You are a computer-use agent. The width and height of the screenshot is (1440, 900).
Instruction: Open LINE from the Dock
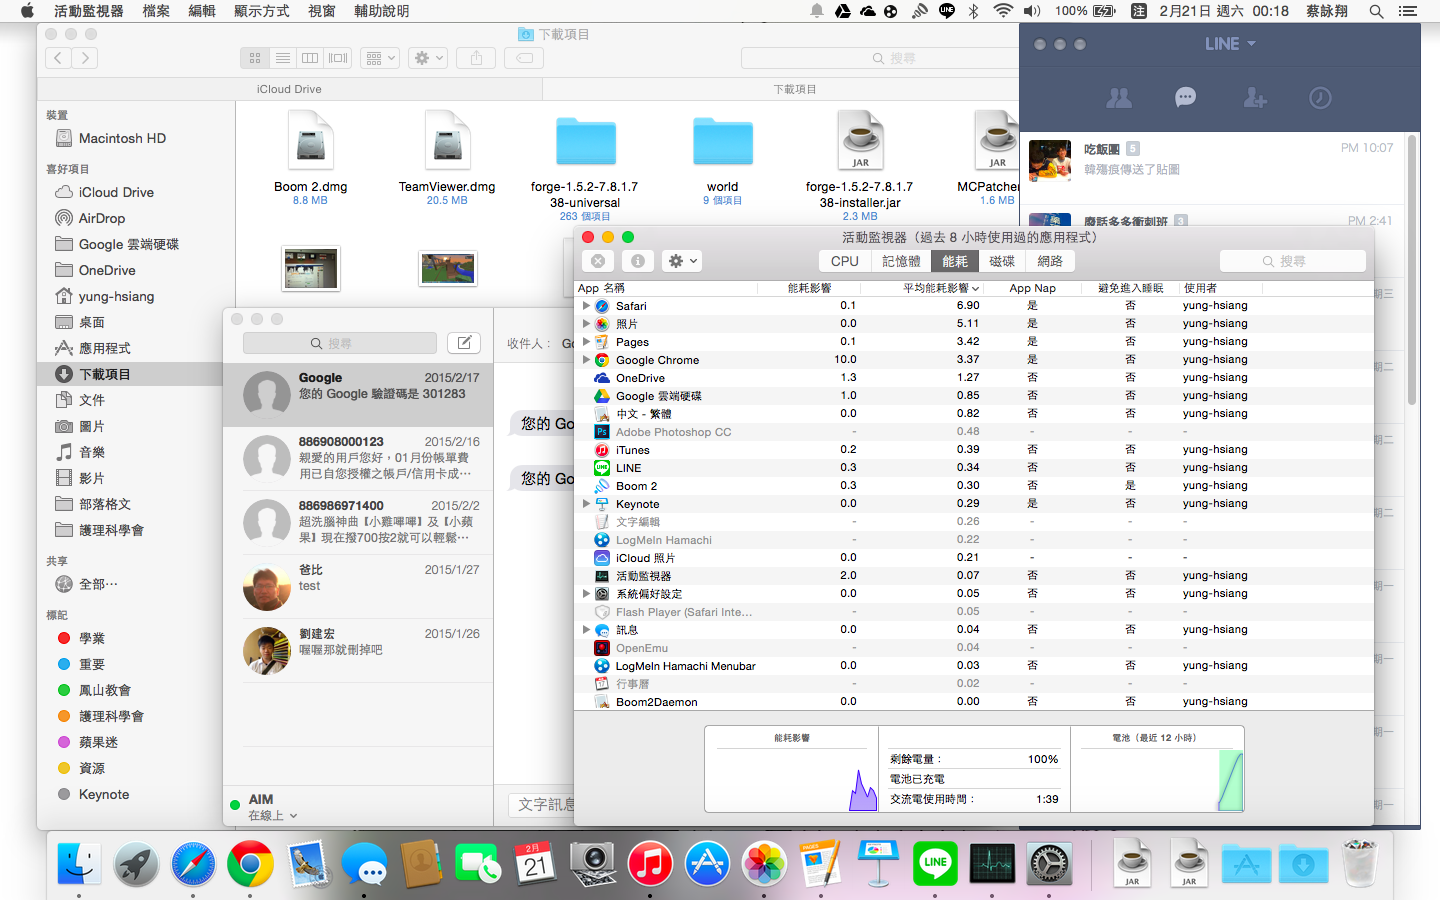coord(935,863)
